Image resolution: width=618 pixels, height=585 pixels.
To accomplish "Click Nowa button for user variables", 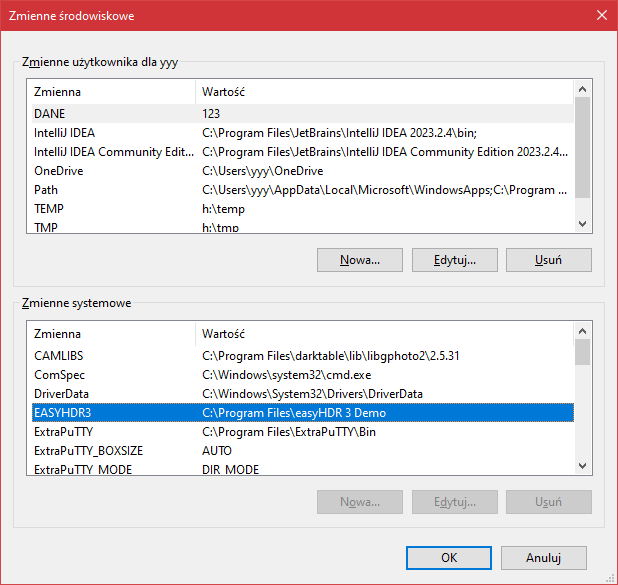I will [x=360, y=260].
